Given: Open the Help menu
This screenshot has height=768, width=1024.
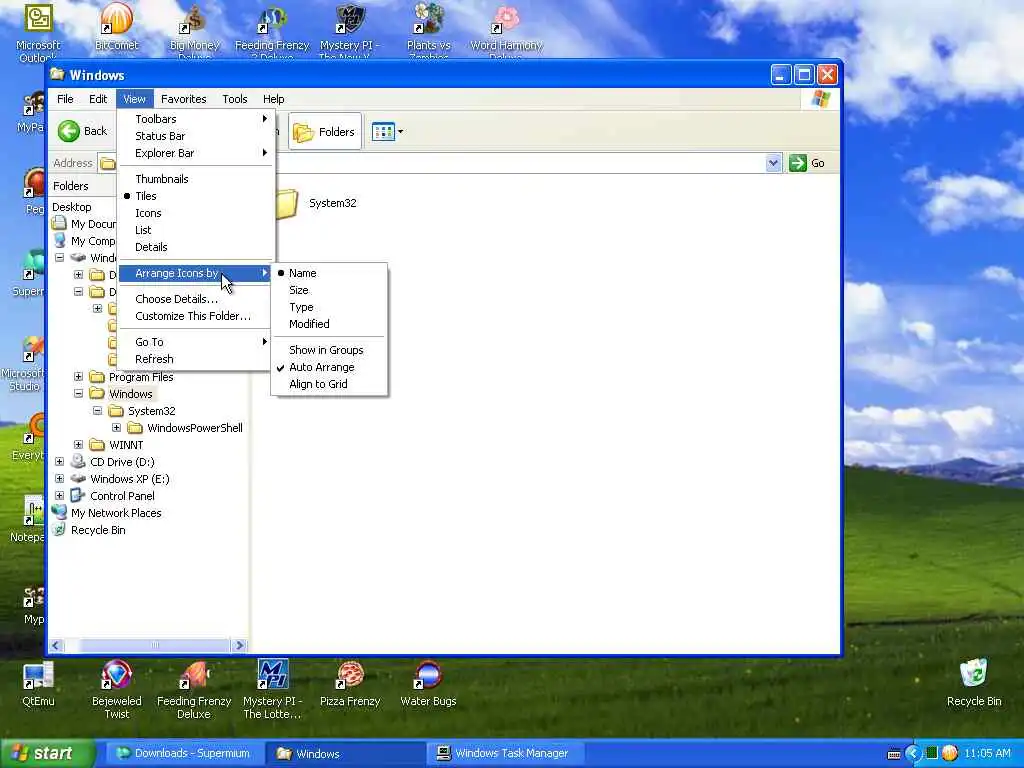Looking at the screenshot, I should pos(274,99).
